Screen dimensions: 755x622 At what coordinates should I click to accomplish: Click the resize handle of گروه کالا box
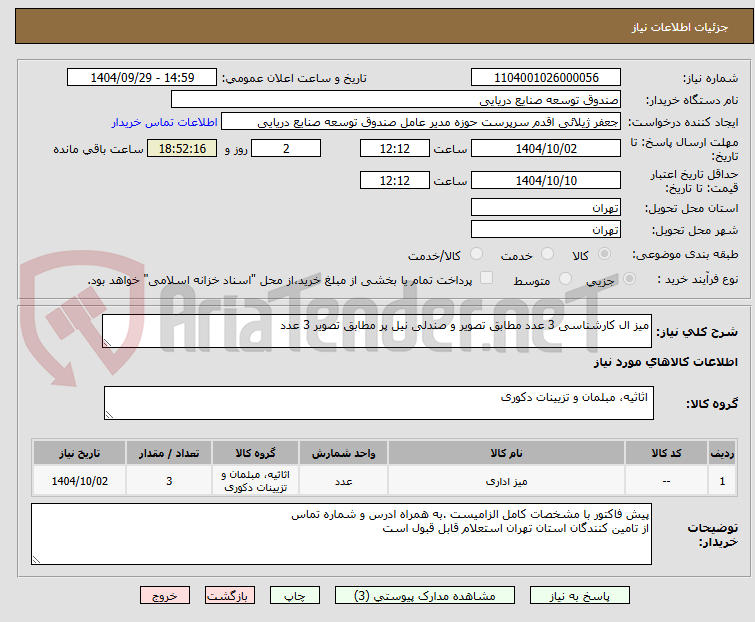(109, 415)
